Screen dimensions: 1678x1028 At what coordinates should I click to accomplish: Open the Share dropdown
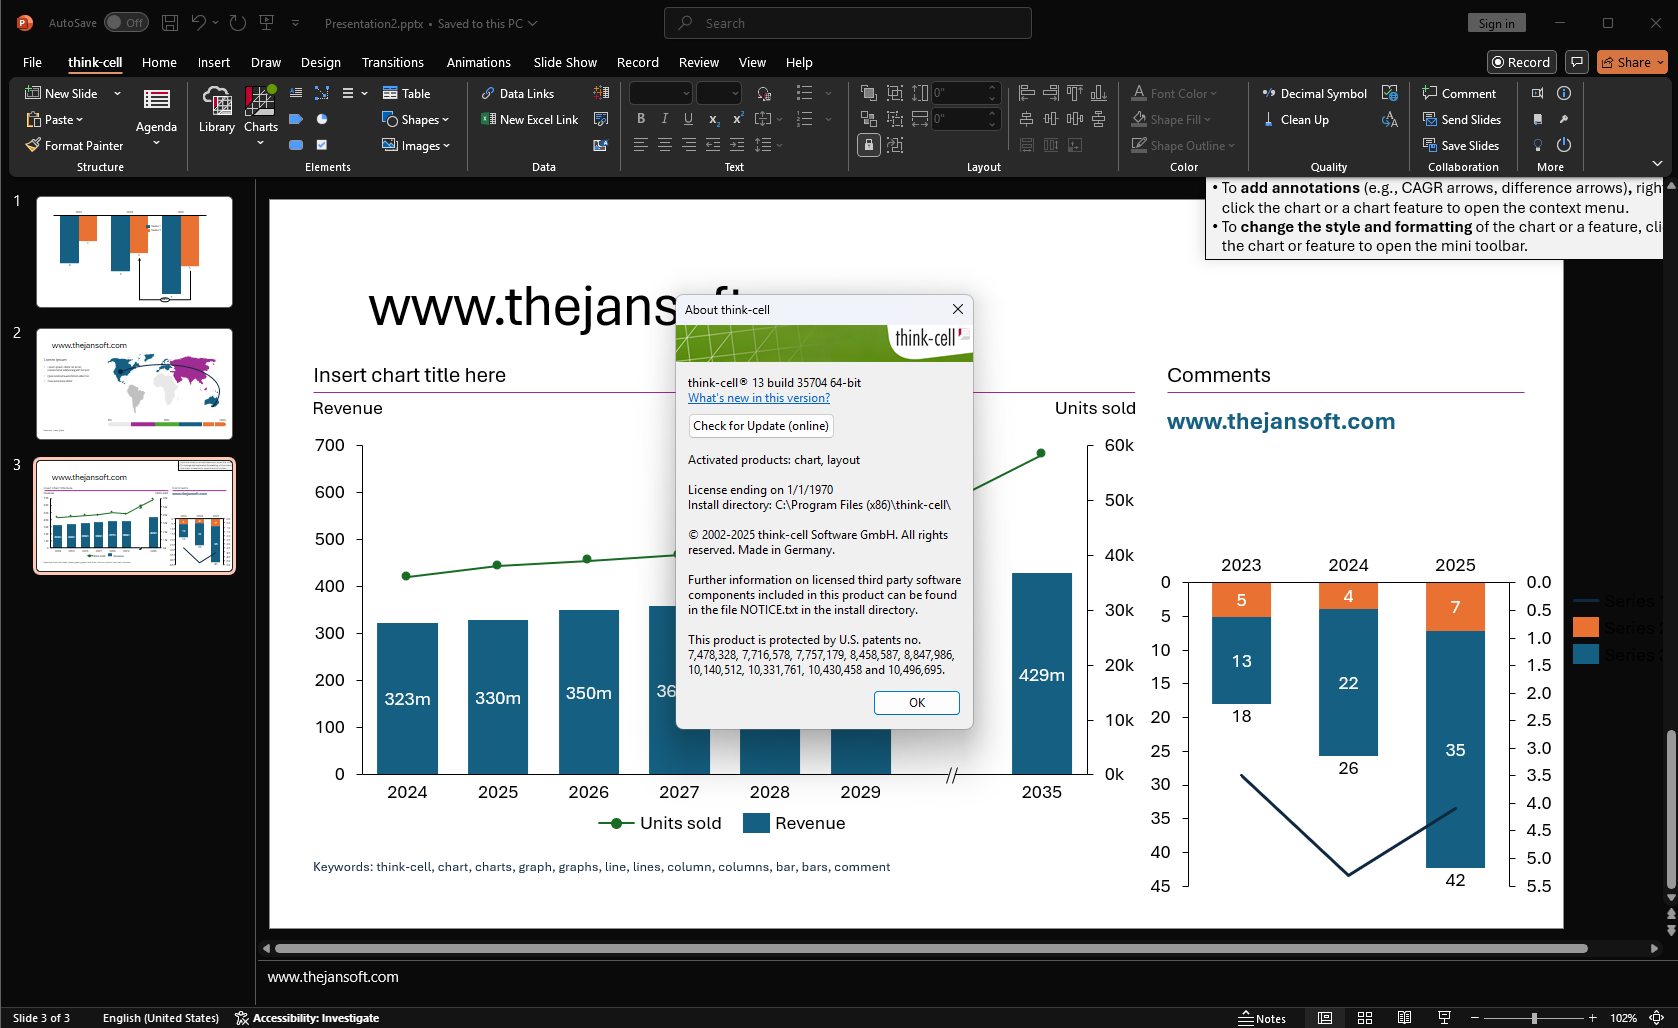click(1632, 62)
